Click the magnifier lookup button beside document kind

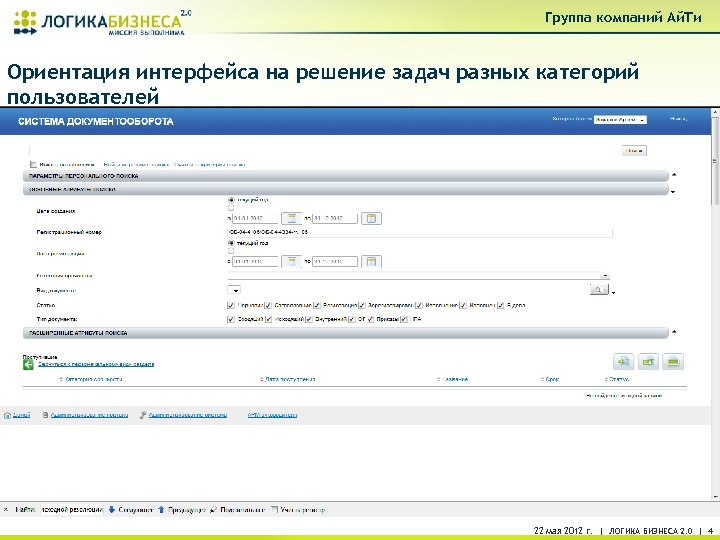[x=599, y=289]
